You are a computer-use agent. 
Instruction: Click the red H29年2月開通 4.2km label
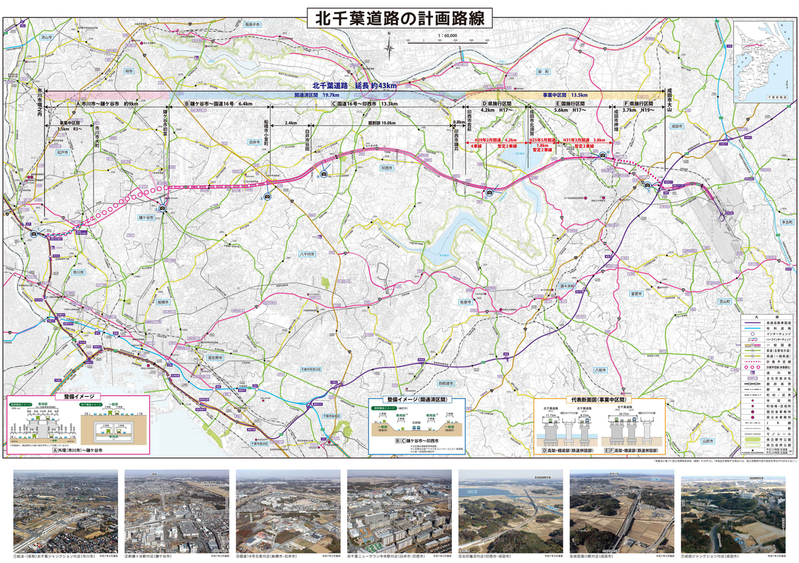pos(495,139)
